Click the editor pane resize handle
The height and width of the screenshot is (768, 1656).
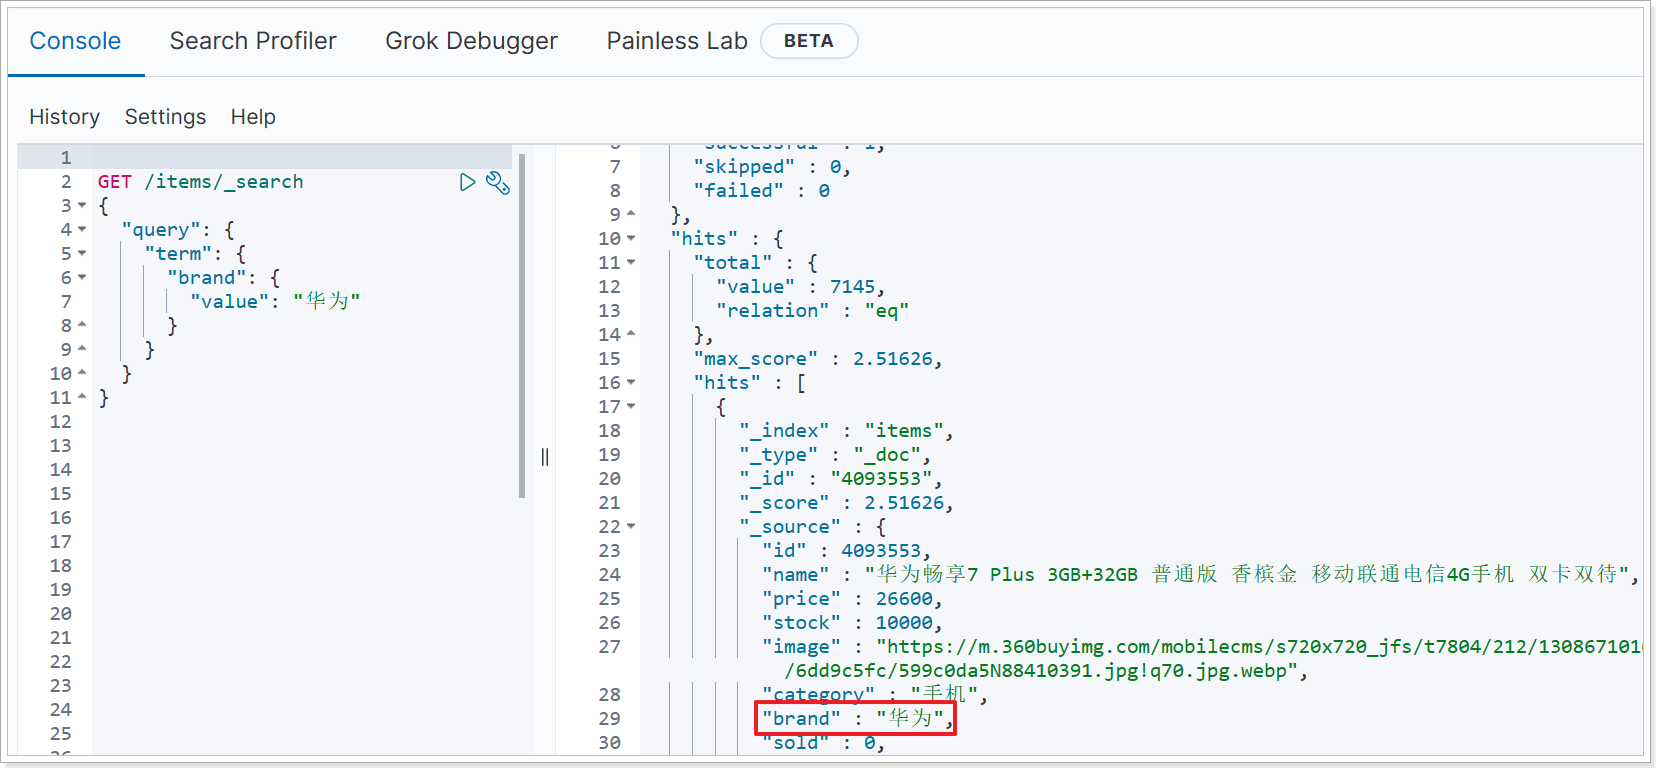tap(545, 457)
